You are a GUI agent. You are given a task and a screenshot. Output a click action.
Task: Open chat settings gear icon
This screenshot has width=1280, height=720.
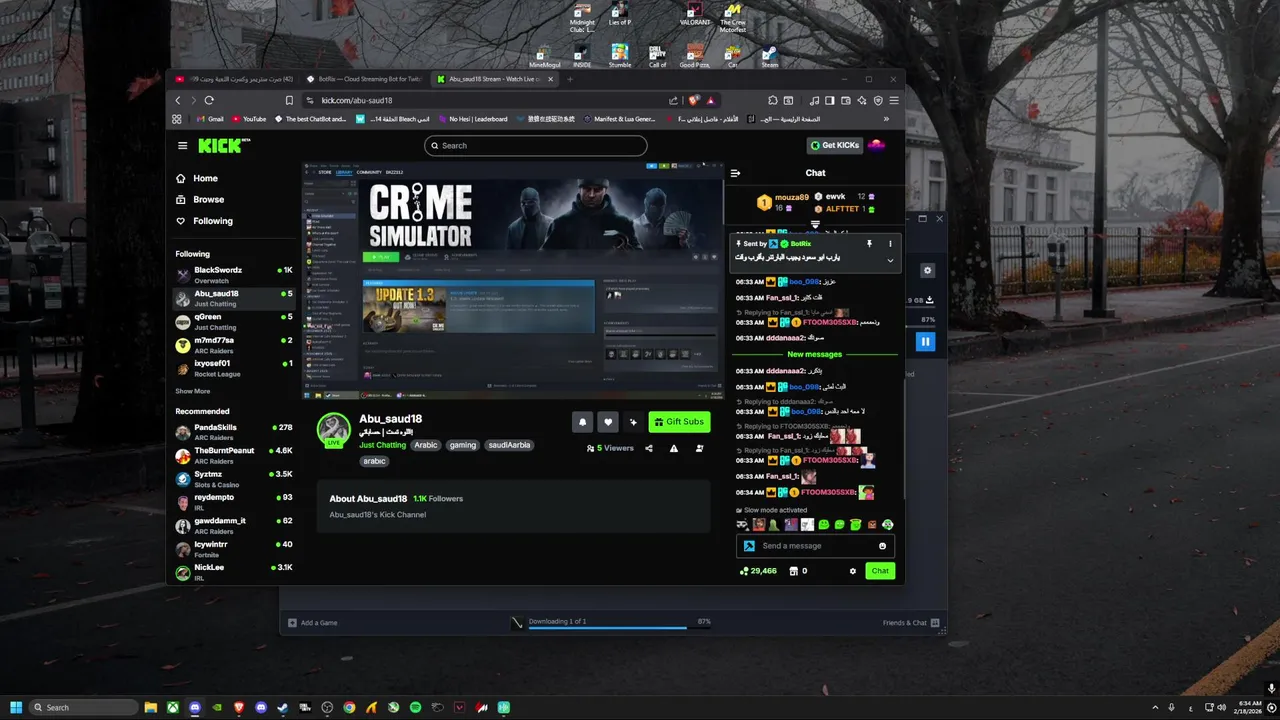click(x=853, y=571)
